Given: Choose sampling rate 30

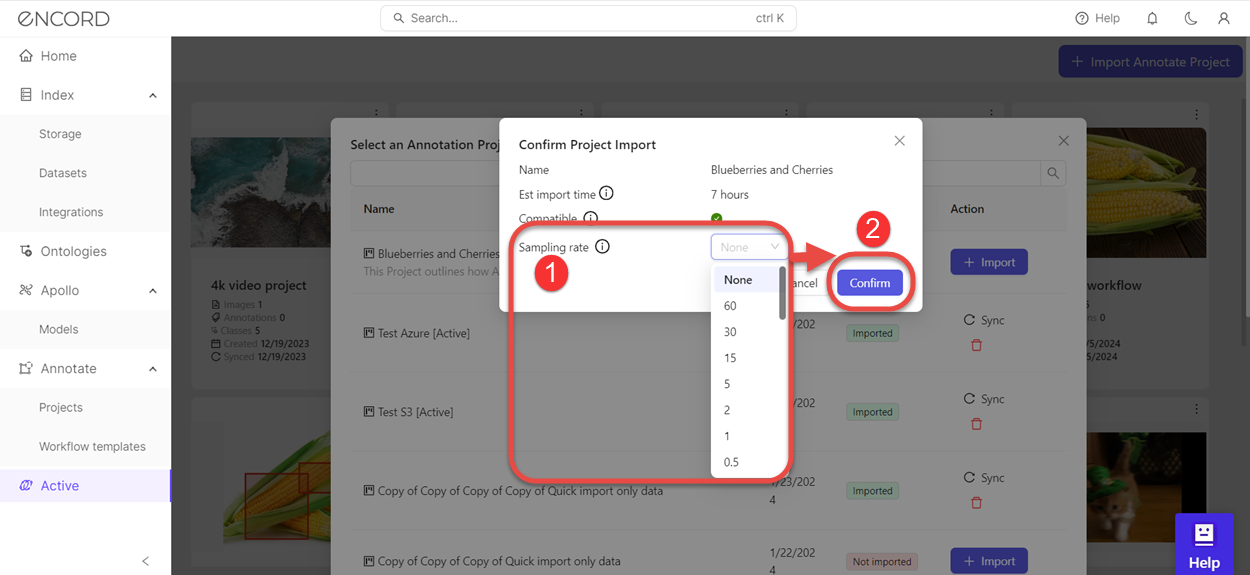Looking at the screenshot, I should click(x=745, y=332).
